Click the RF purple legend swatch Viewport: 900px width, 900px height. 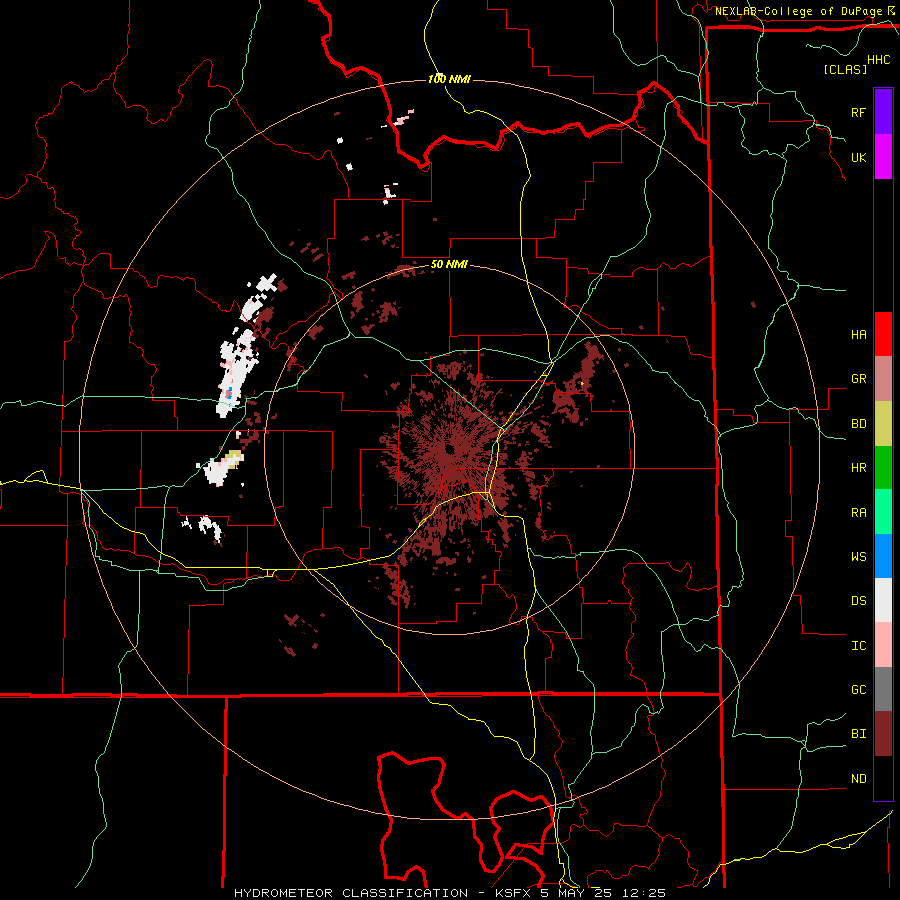pyautogui.click(x=883, y=112)
